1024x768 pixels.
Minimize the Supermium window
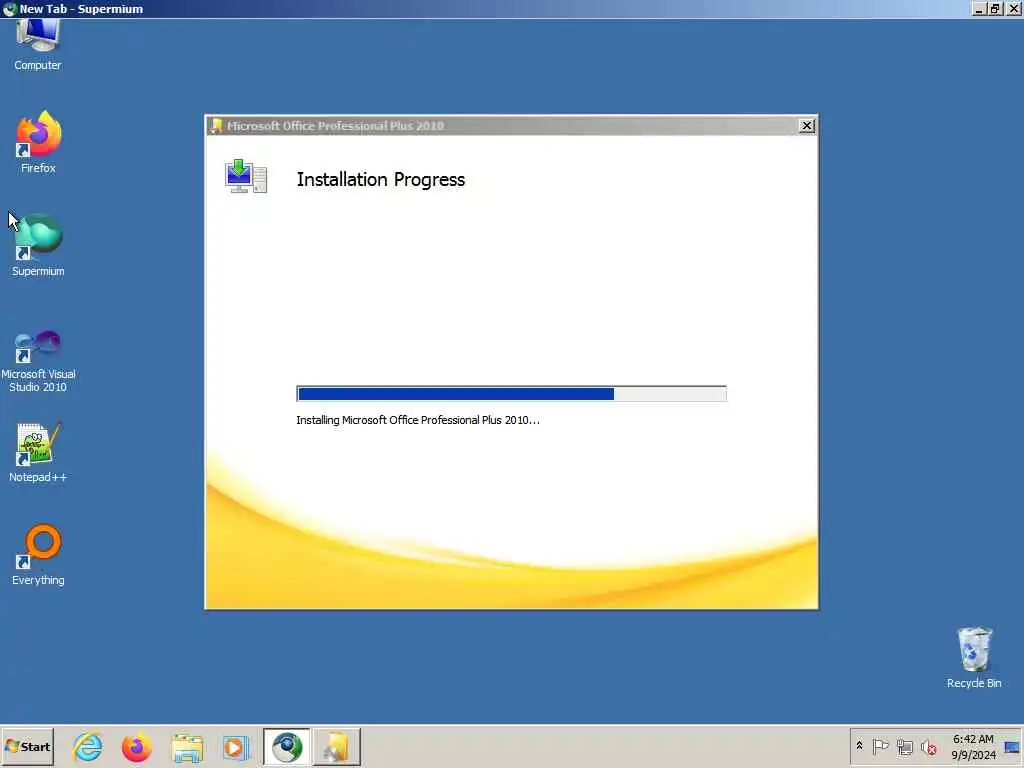pos(978,8)
